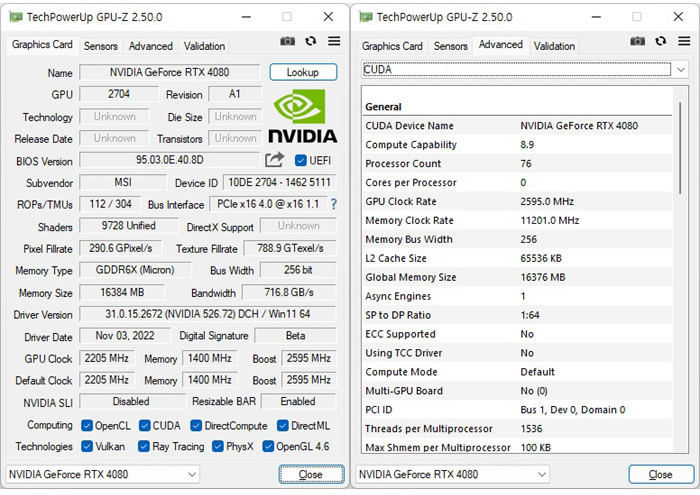The image size is (700, 495).
Task: Click the Digital Signature field showing Beta
Action: (x=296, y=336)
